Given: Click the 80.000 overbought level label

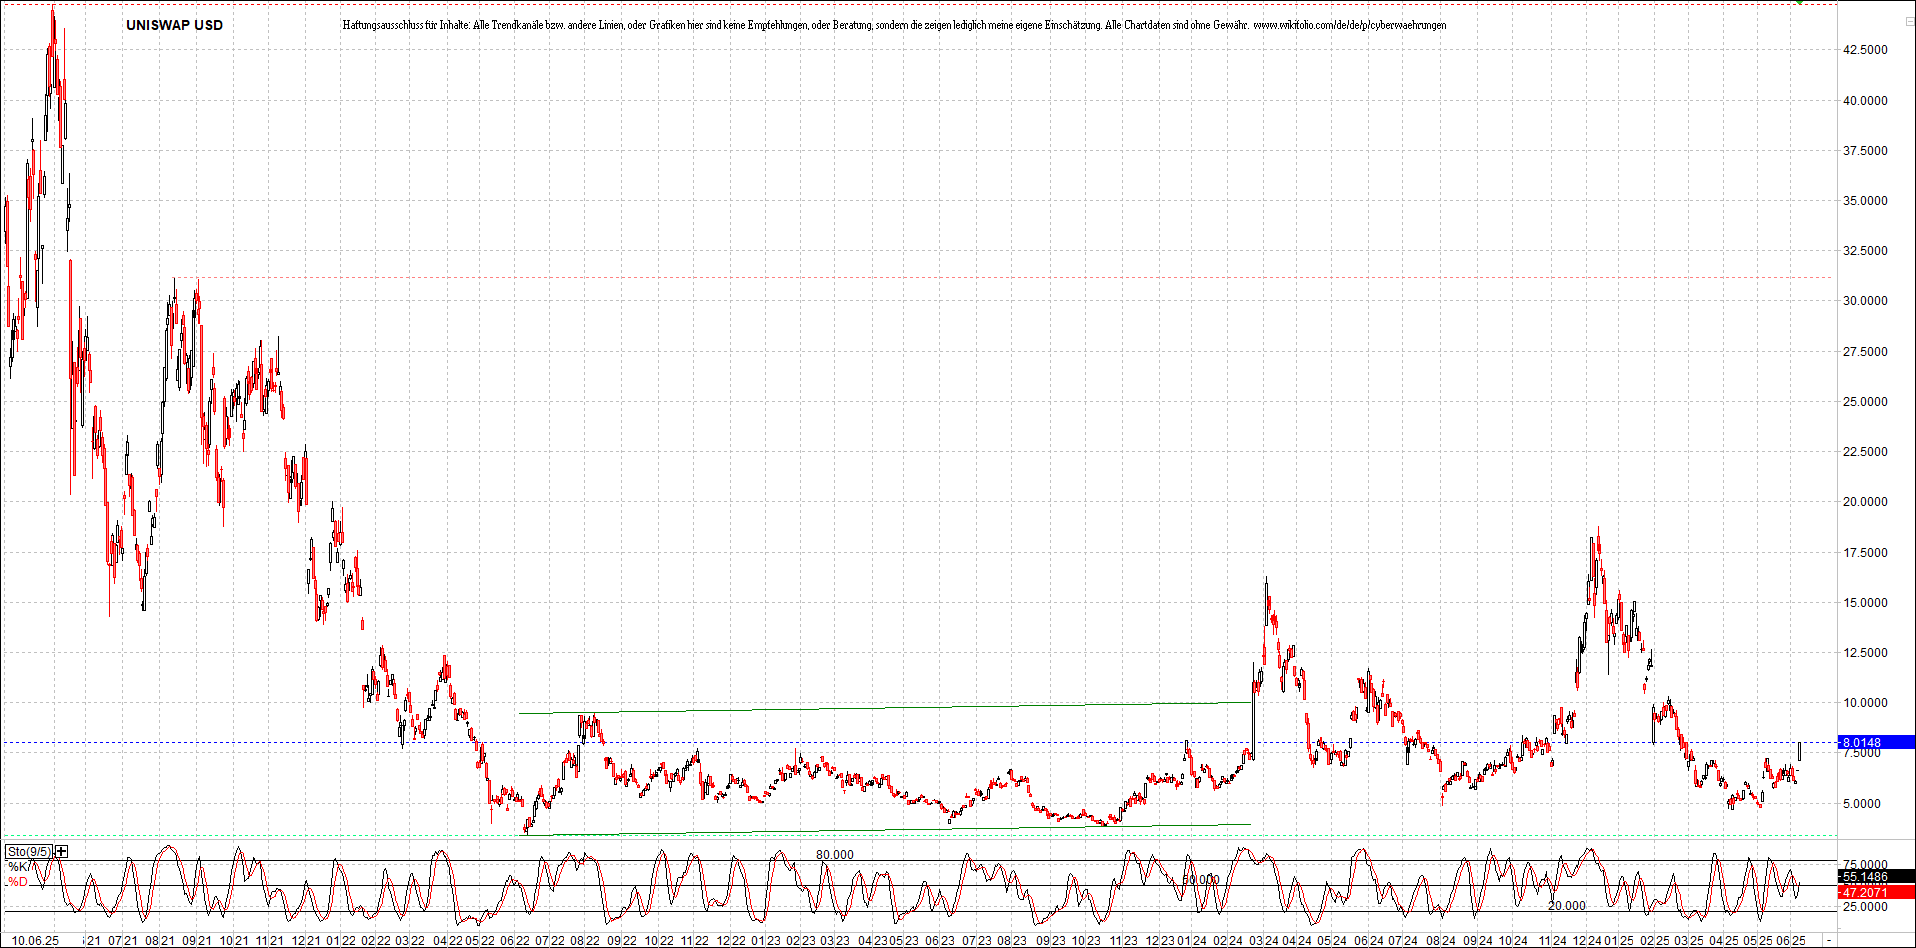Looking at the screenshot, I should 835,854.
